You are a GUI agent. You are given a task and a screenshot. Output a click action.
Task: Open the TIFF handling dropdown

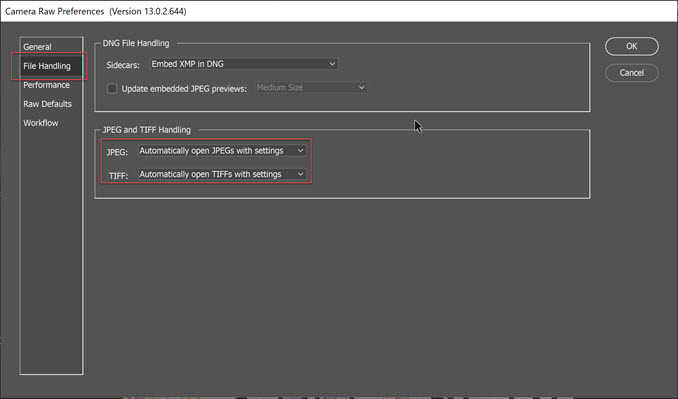(222, 174)
